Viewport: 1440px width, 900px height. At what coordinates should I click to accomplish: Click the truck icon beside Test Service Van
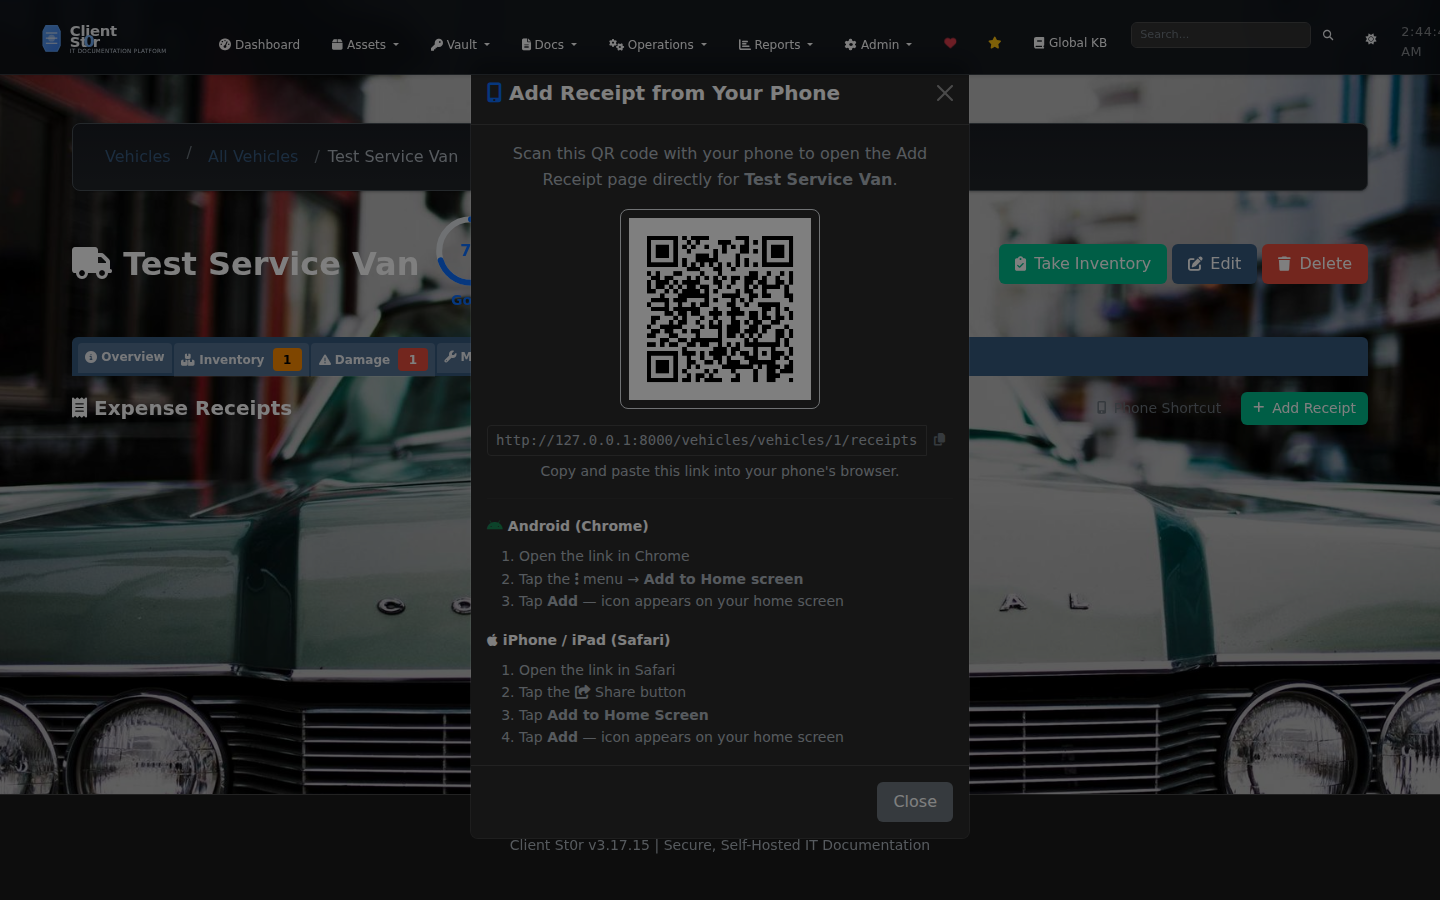tap(92, 264)
